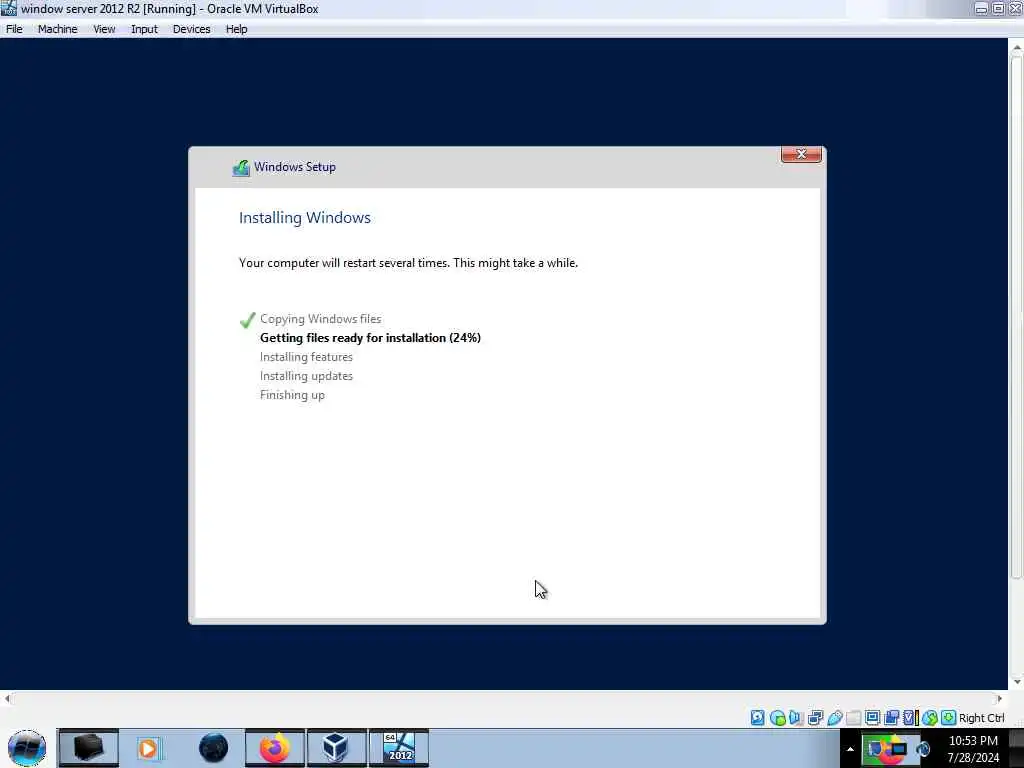Minimize the VirtualBox VM window
The height and width of the screenshot is (768, 1024).
[x=981, y=8]
